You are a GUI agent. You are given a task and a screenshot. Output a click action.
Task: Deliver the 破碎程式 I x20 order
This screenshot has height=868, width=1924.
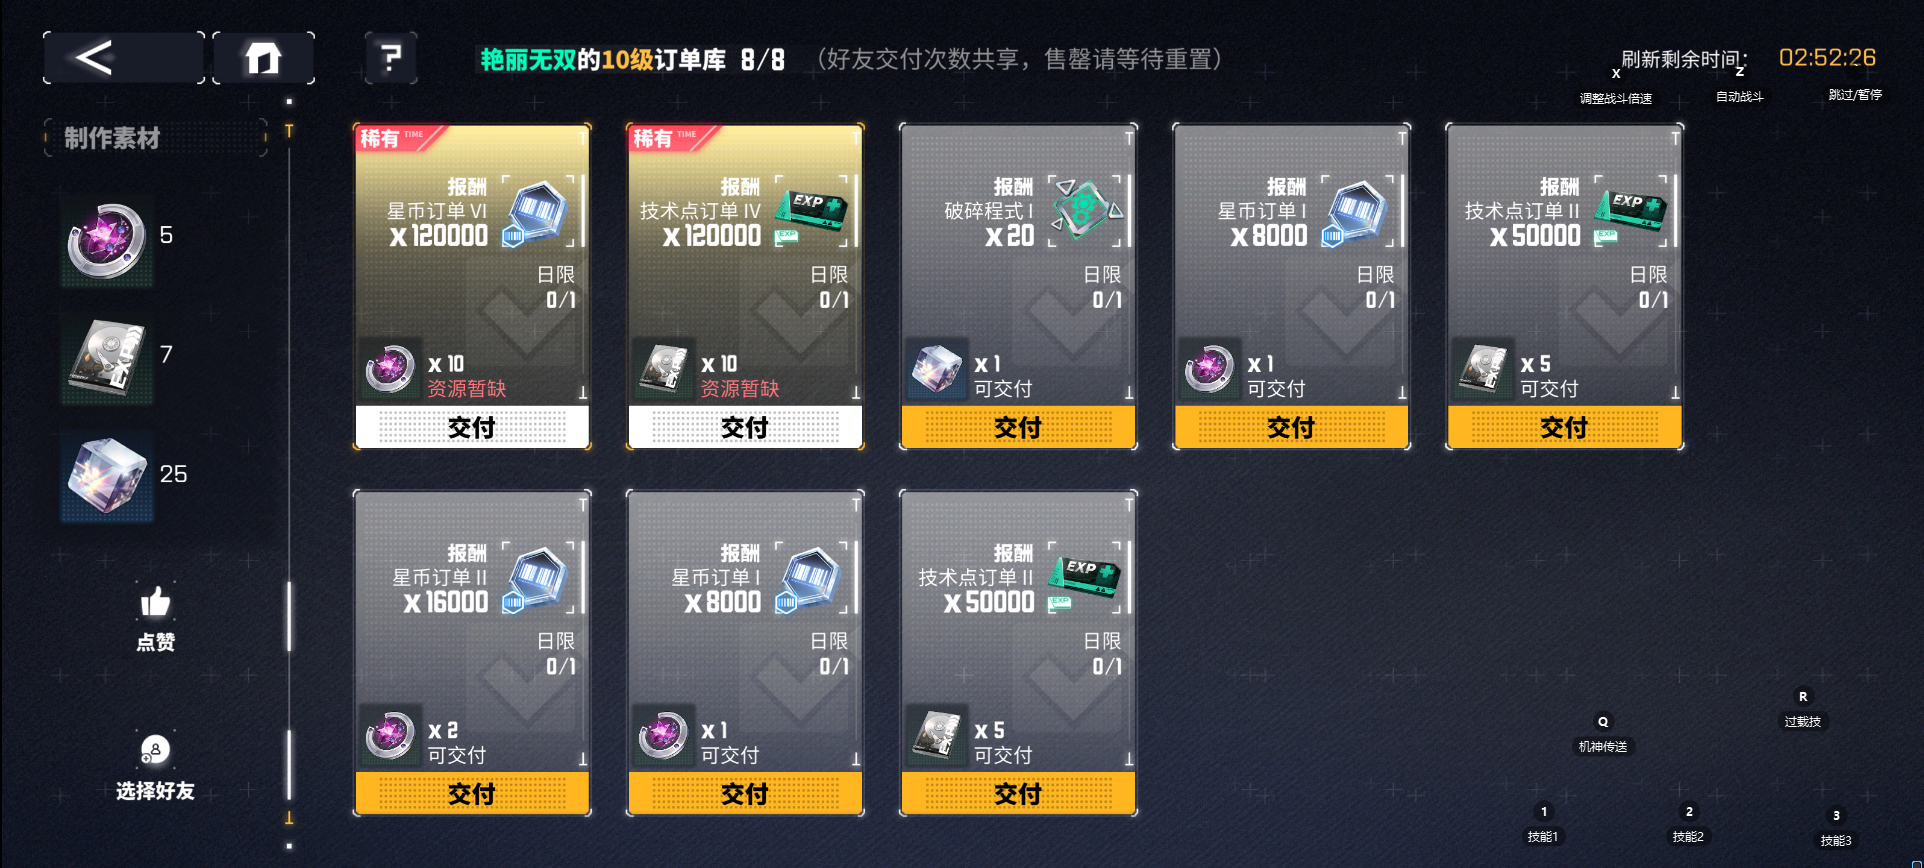click(1018, 427)
